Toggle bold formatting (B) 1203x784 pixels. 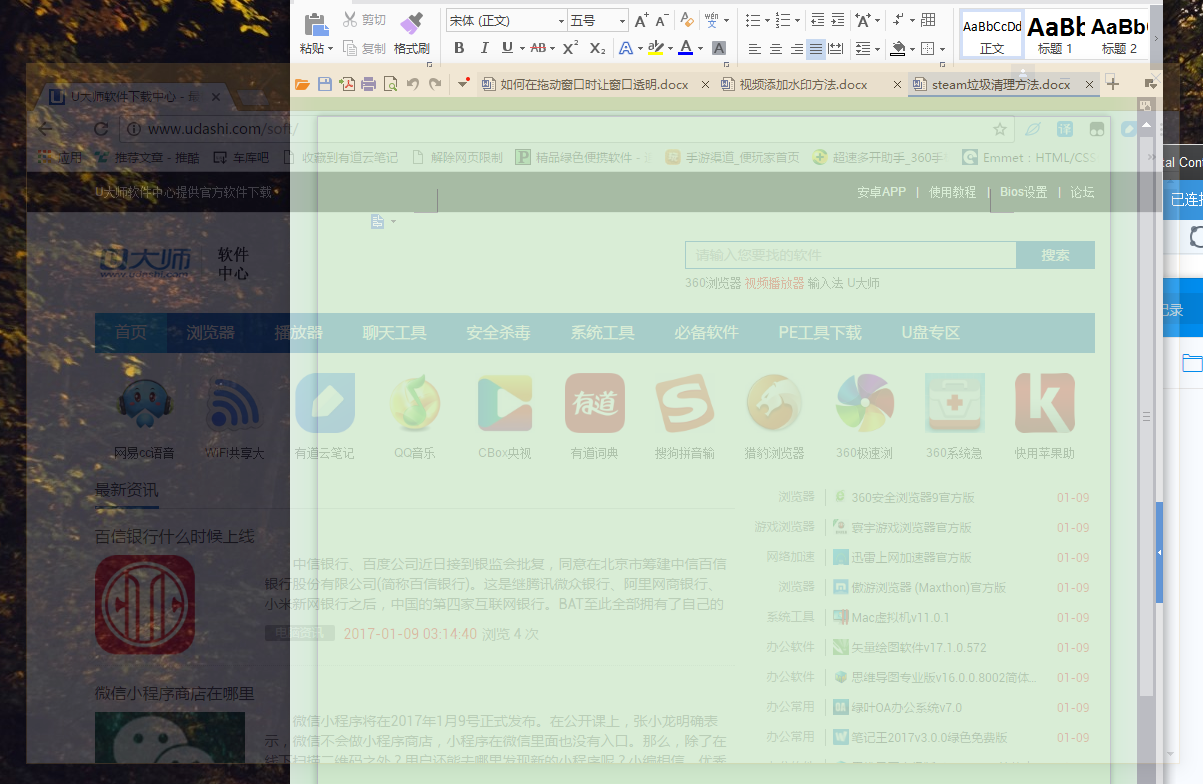[x=459, y=48]
